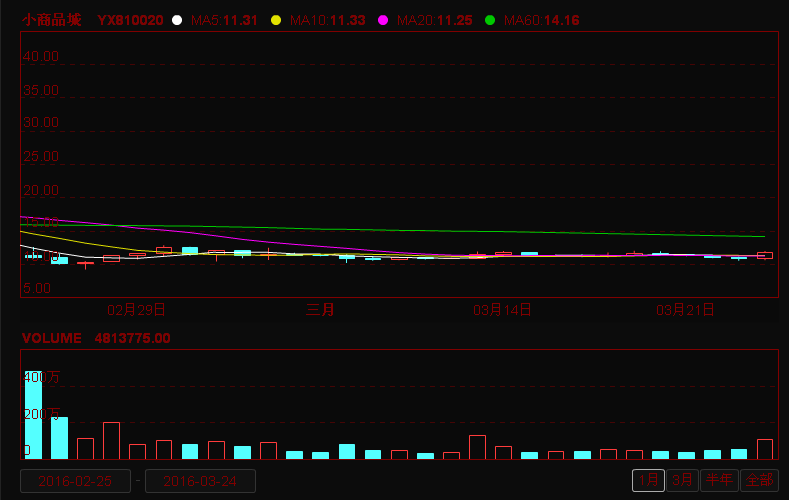789x500 pixels.
Task: Select the 1月 time range button
Action: pos(648,481)
